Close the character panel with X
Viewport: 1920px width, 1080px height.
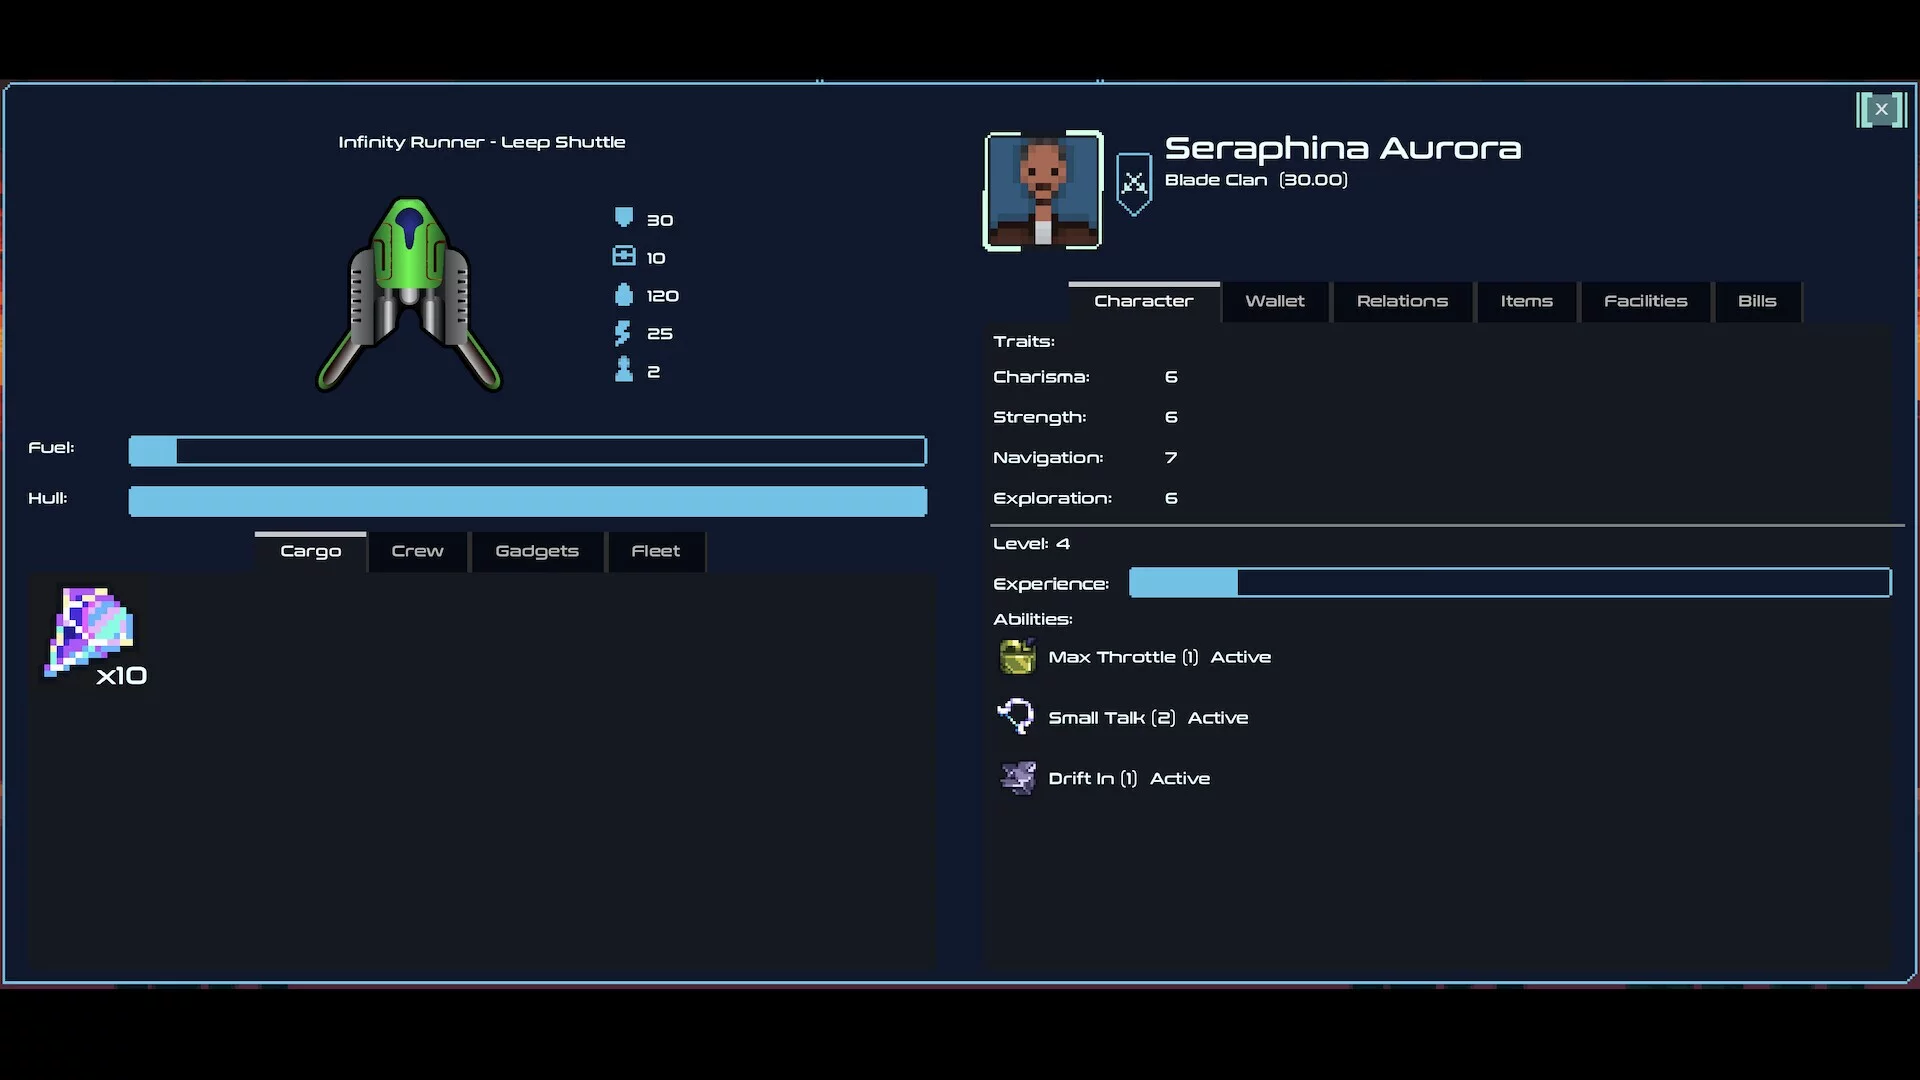point(1881,109)
